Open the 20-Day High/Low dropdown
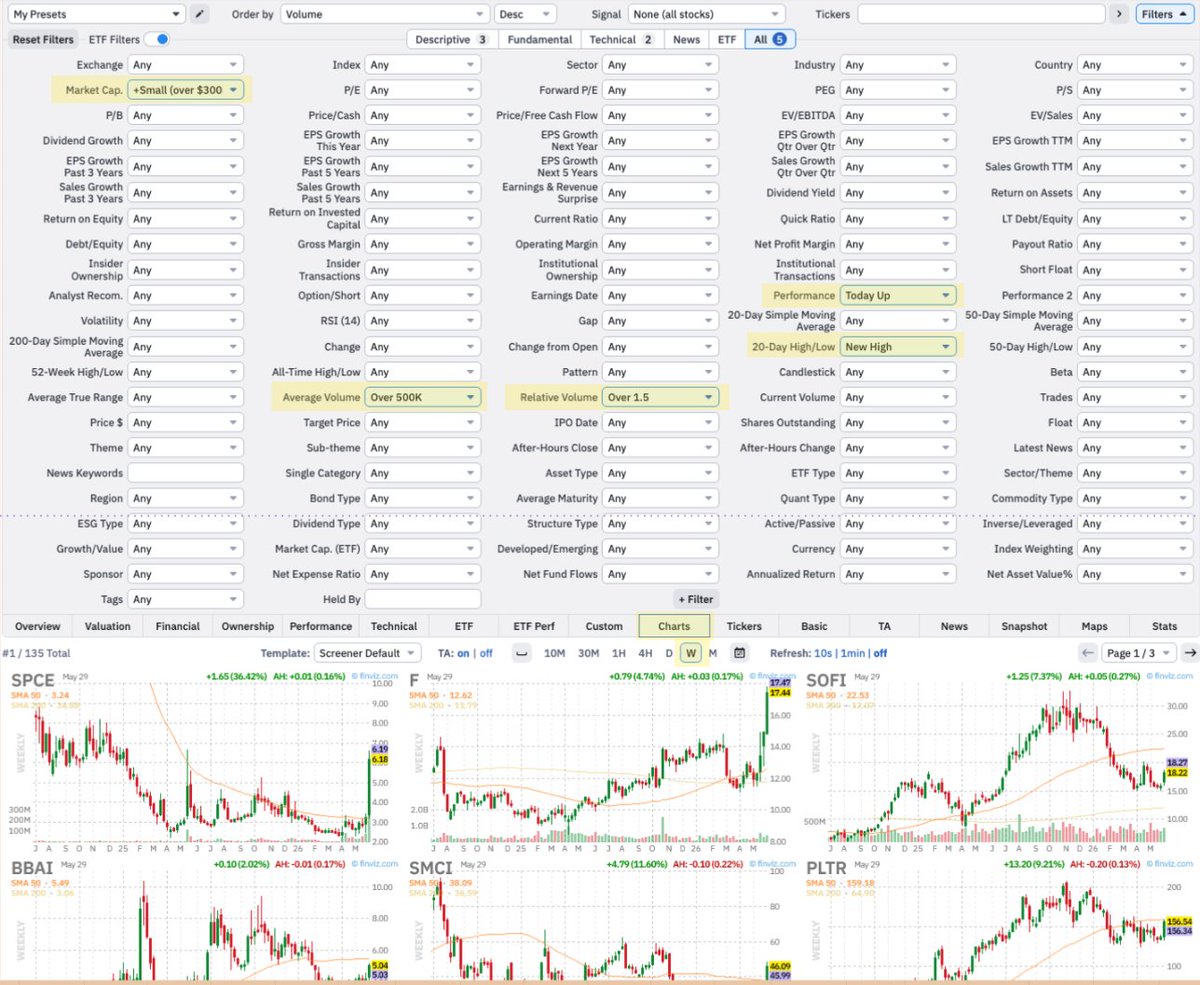 898,347
